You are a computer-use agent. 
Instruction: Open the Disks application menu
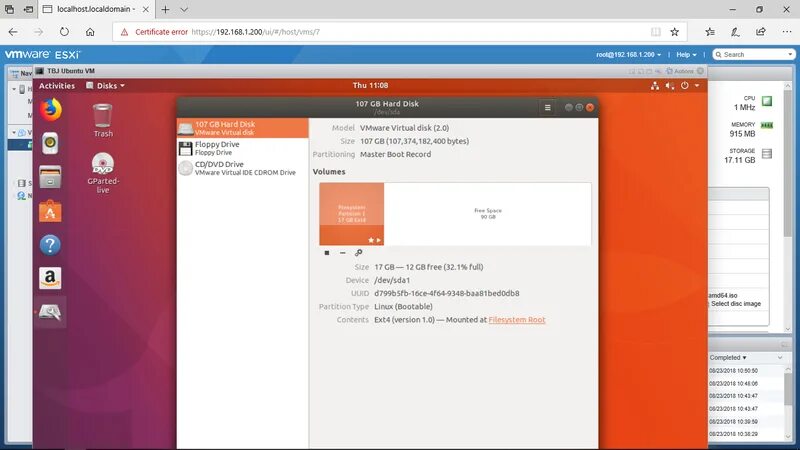tap(106, 86)
